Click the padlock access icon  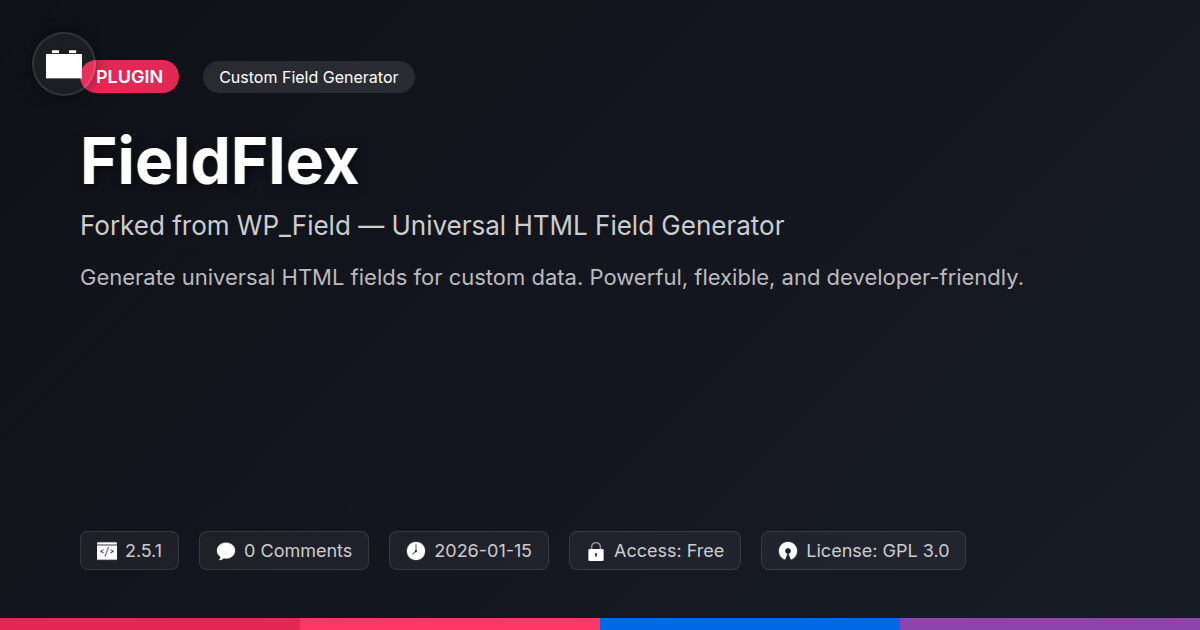pos(596,551)
